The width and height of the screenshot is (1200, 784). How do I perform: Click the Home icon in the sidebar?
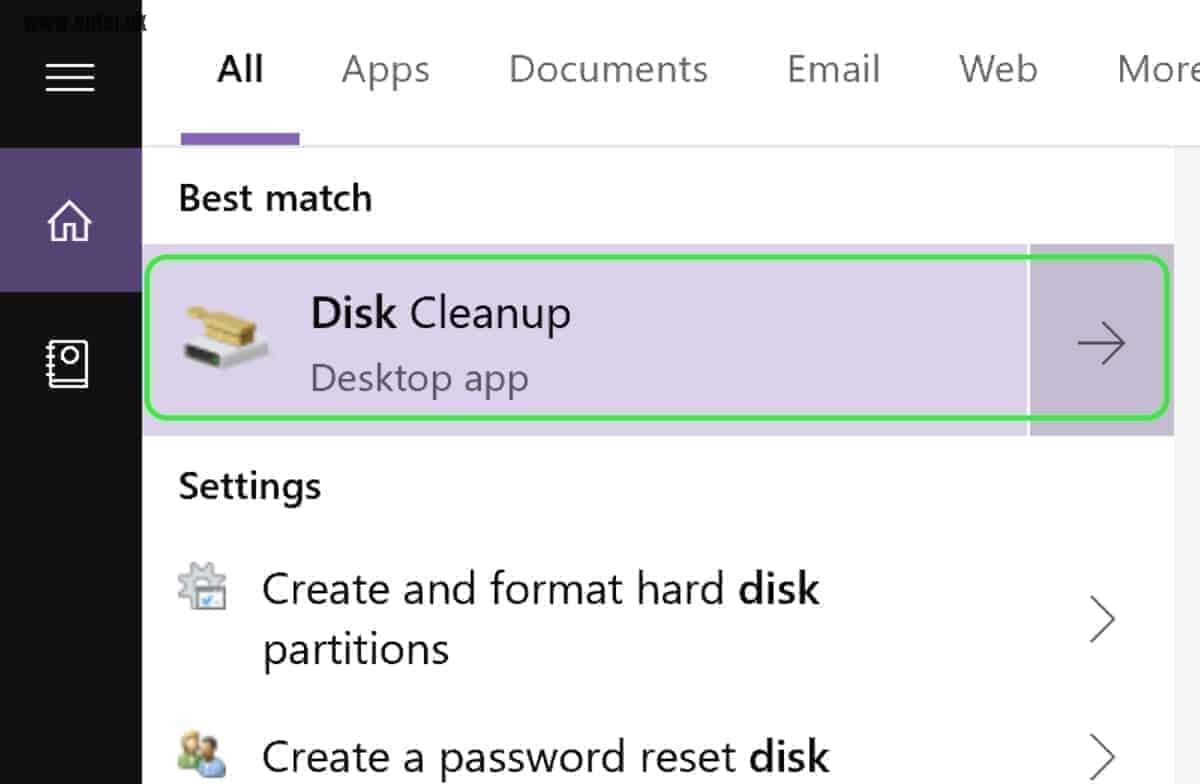coord(70,221)
